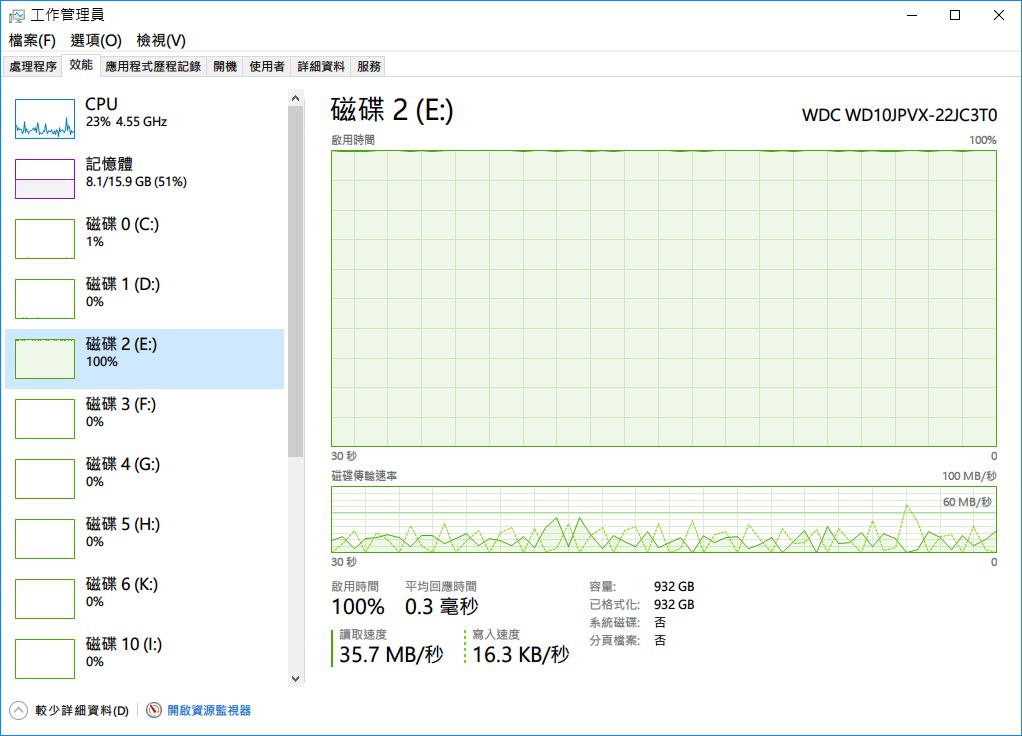Switch to the 使用者 tab
Screen dimensions: 1022x736
tap(267, 66)
